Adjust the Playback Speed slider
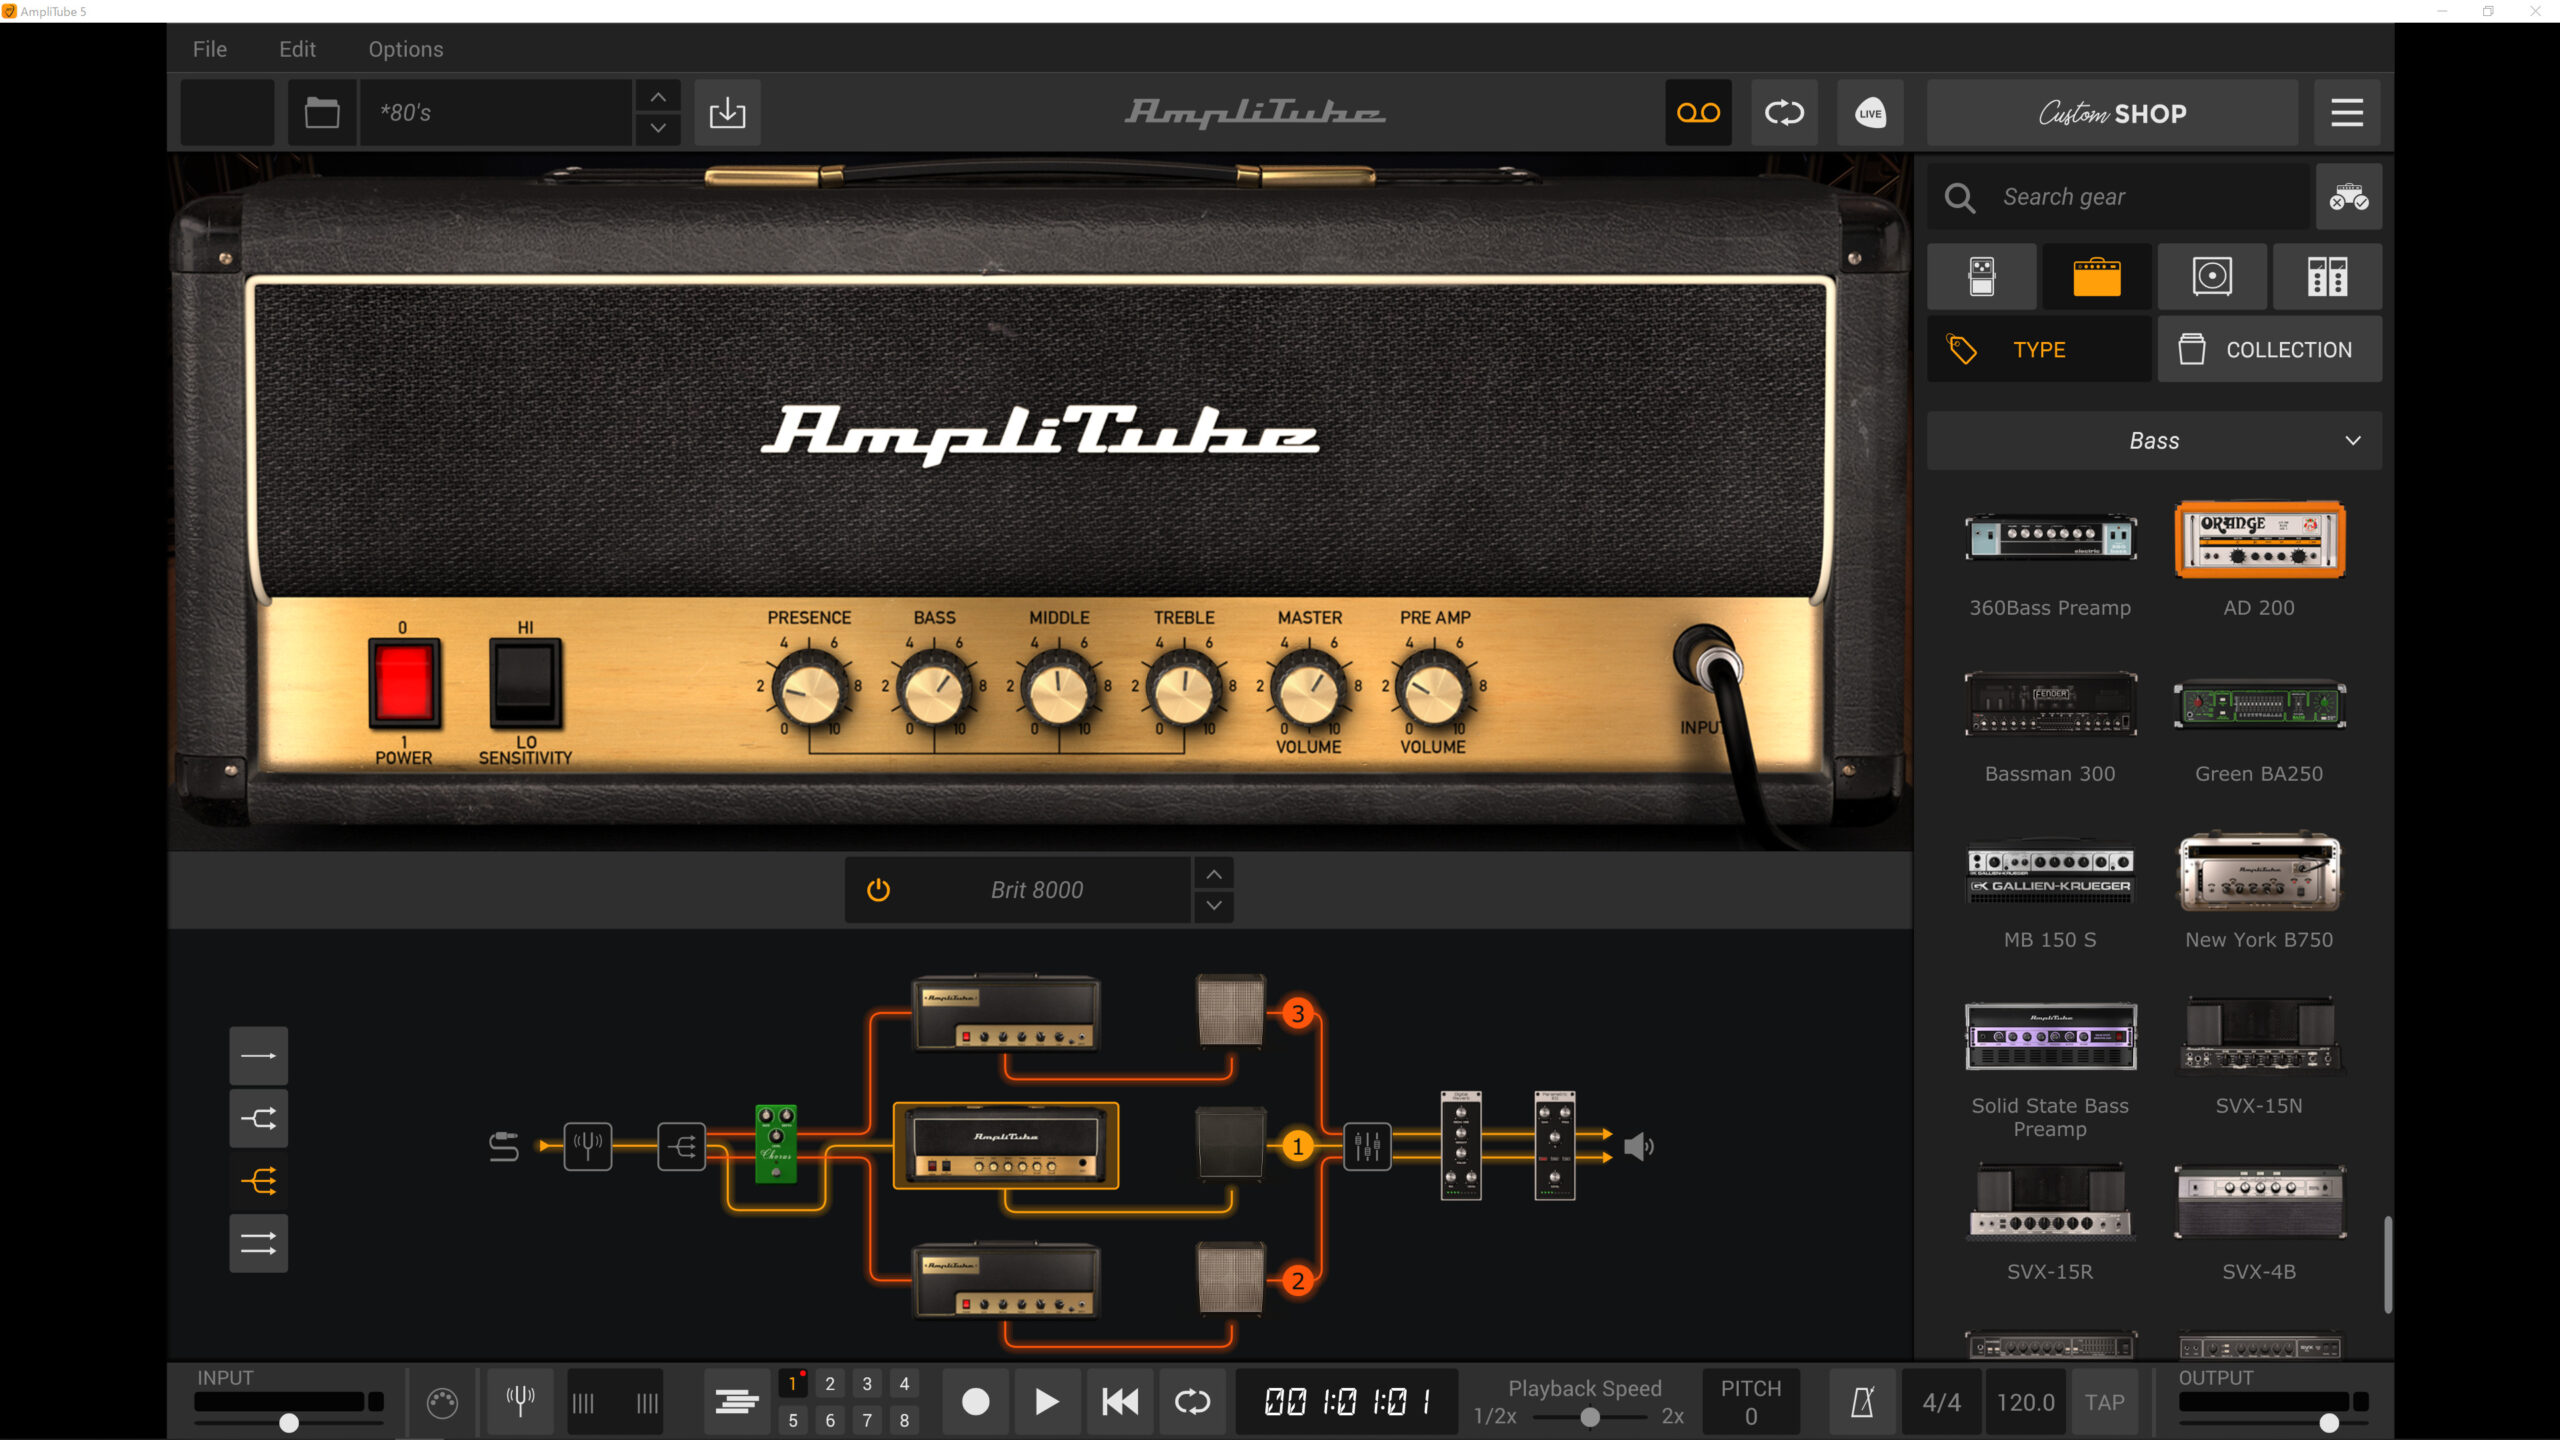Image resolution: width=2560 pixels, height=1440 pixels. coord(1590,1417)
